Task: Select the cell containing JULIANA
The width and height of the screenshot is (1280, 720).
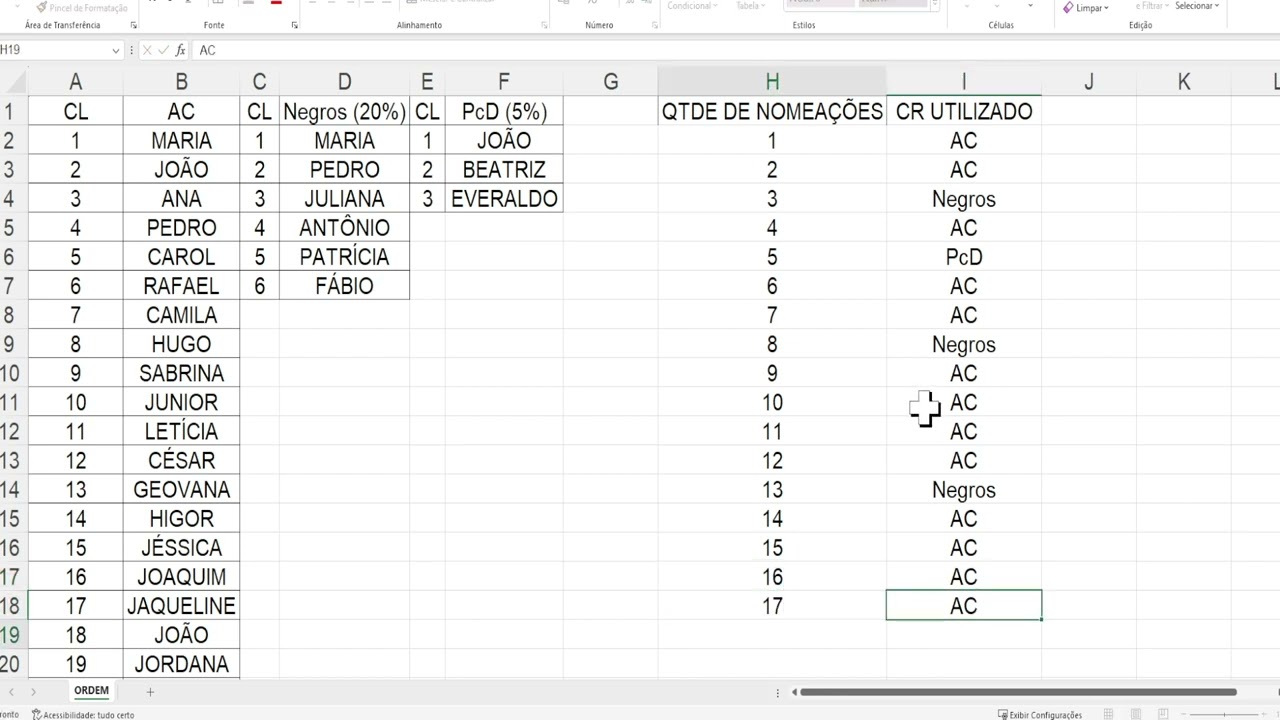Action: [x=344, y=198]
